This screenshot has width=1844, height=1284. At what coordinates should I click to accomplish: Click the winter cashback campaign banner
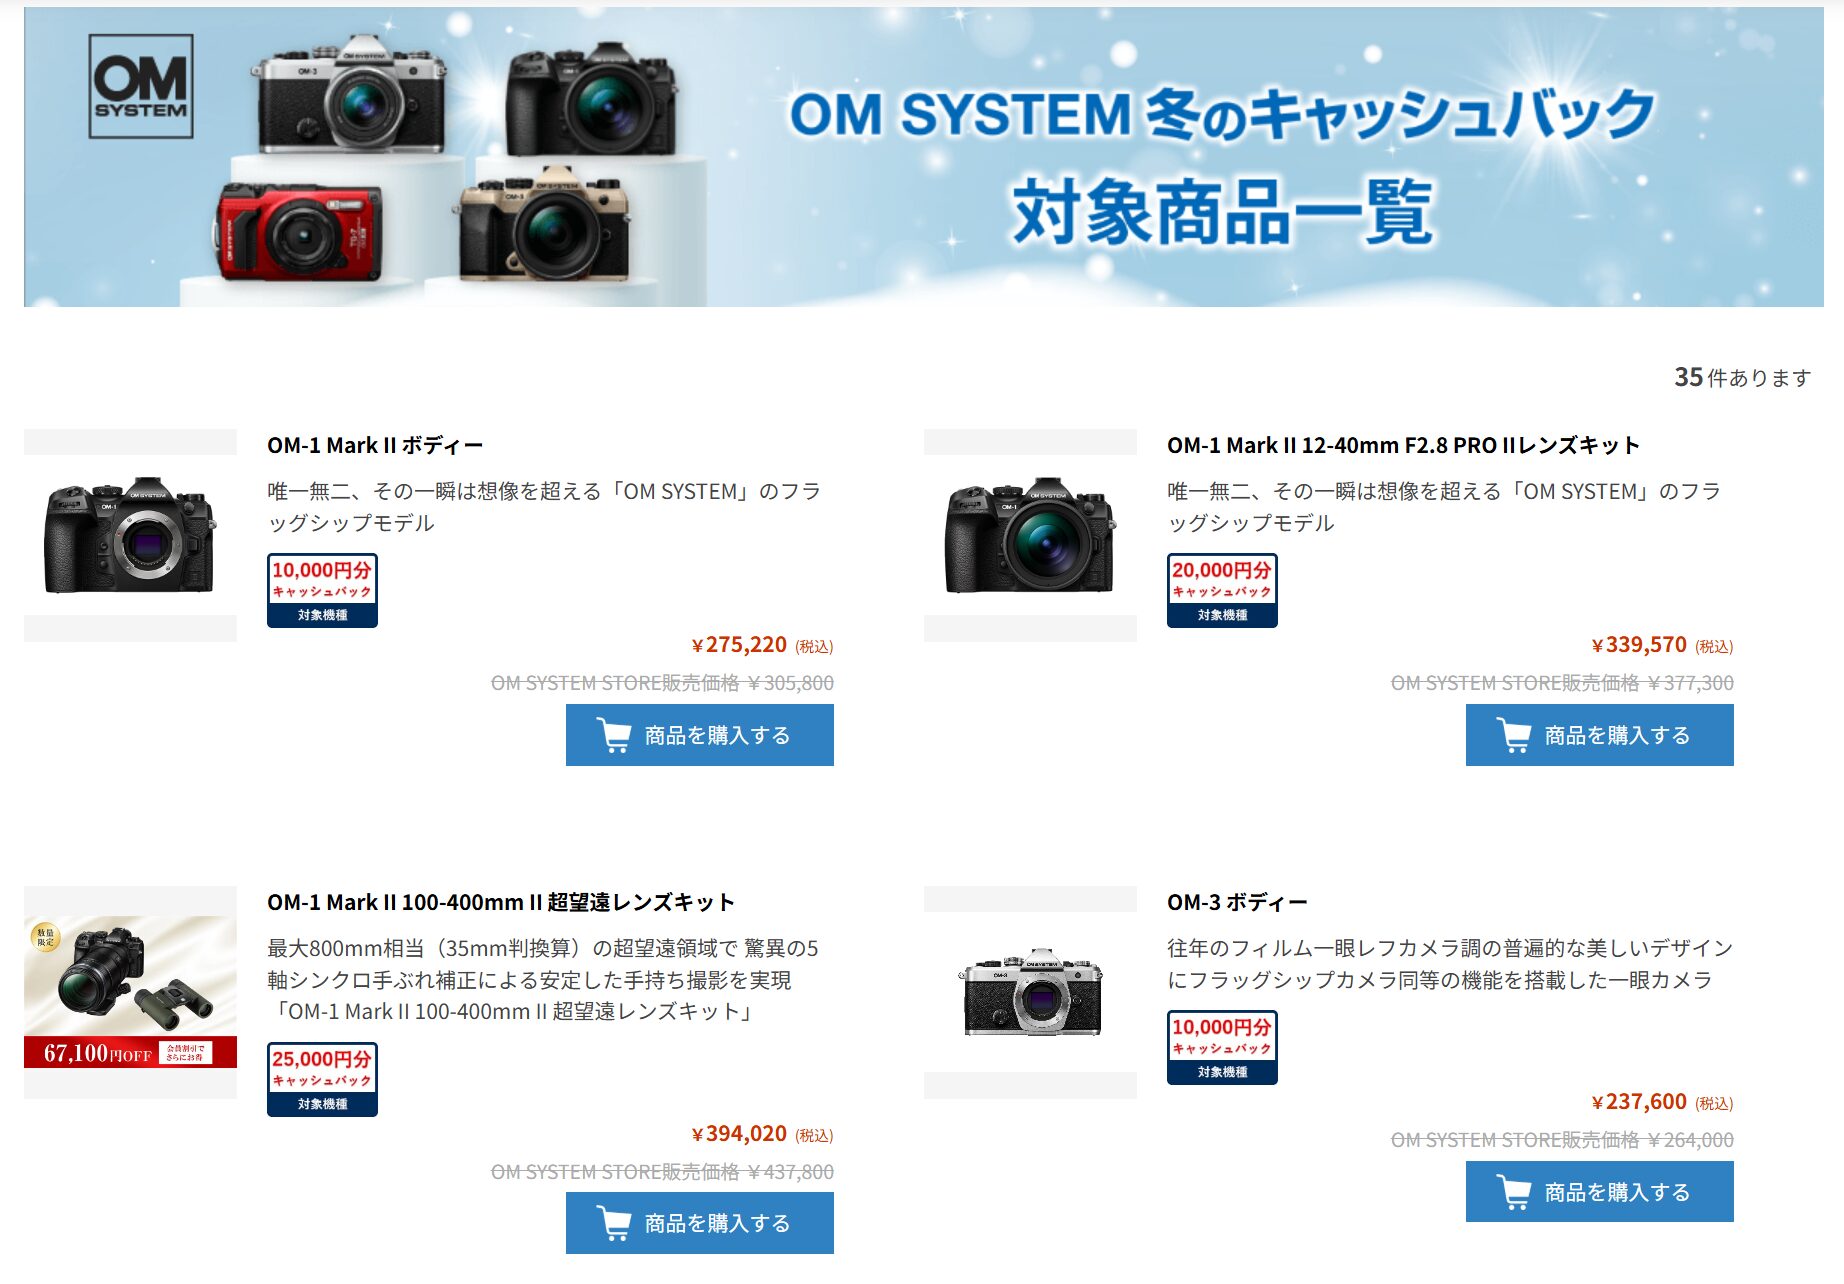[x=924, y=157]
